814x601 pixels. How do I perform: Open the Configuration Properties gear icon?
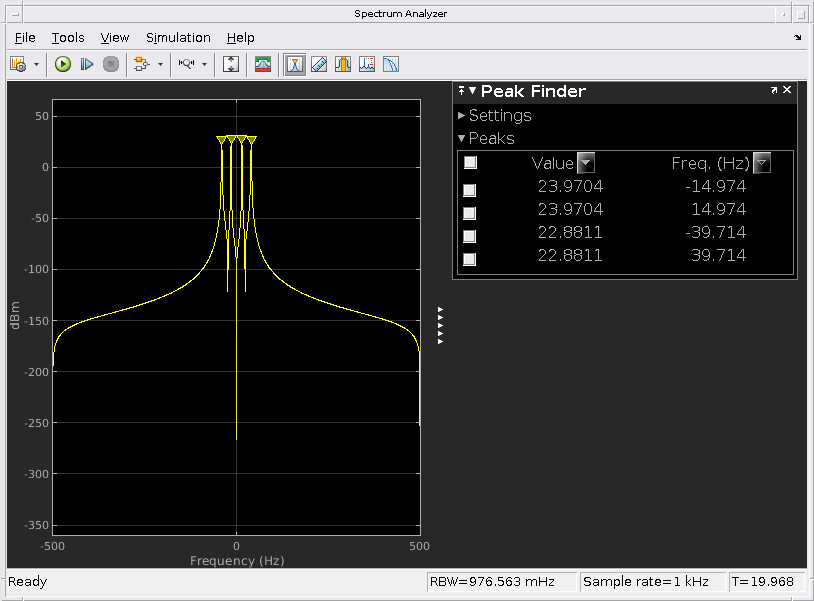(x=18, y=64)
